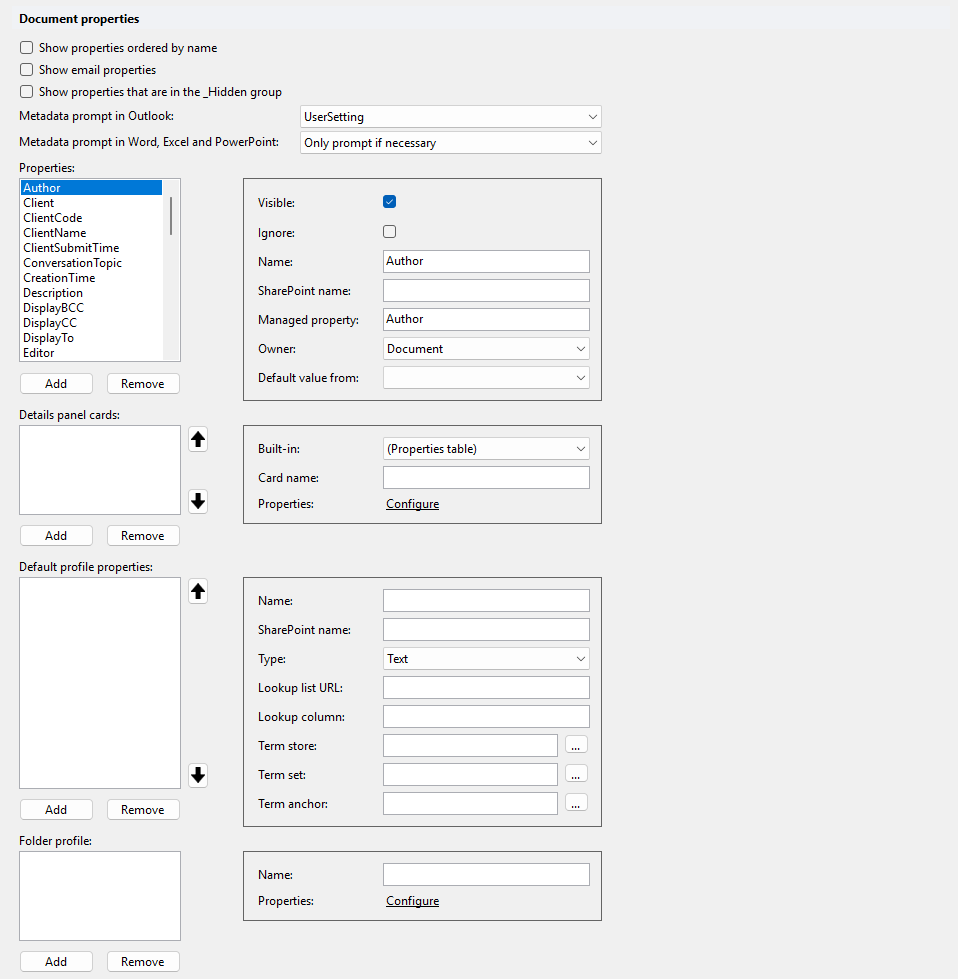Viewport: 958px width, 979px height.
Task: Expand the Built-in dropdown
Action: 486,449
